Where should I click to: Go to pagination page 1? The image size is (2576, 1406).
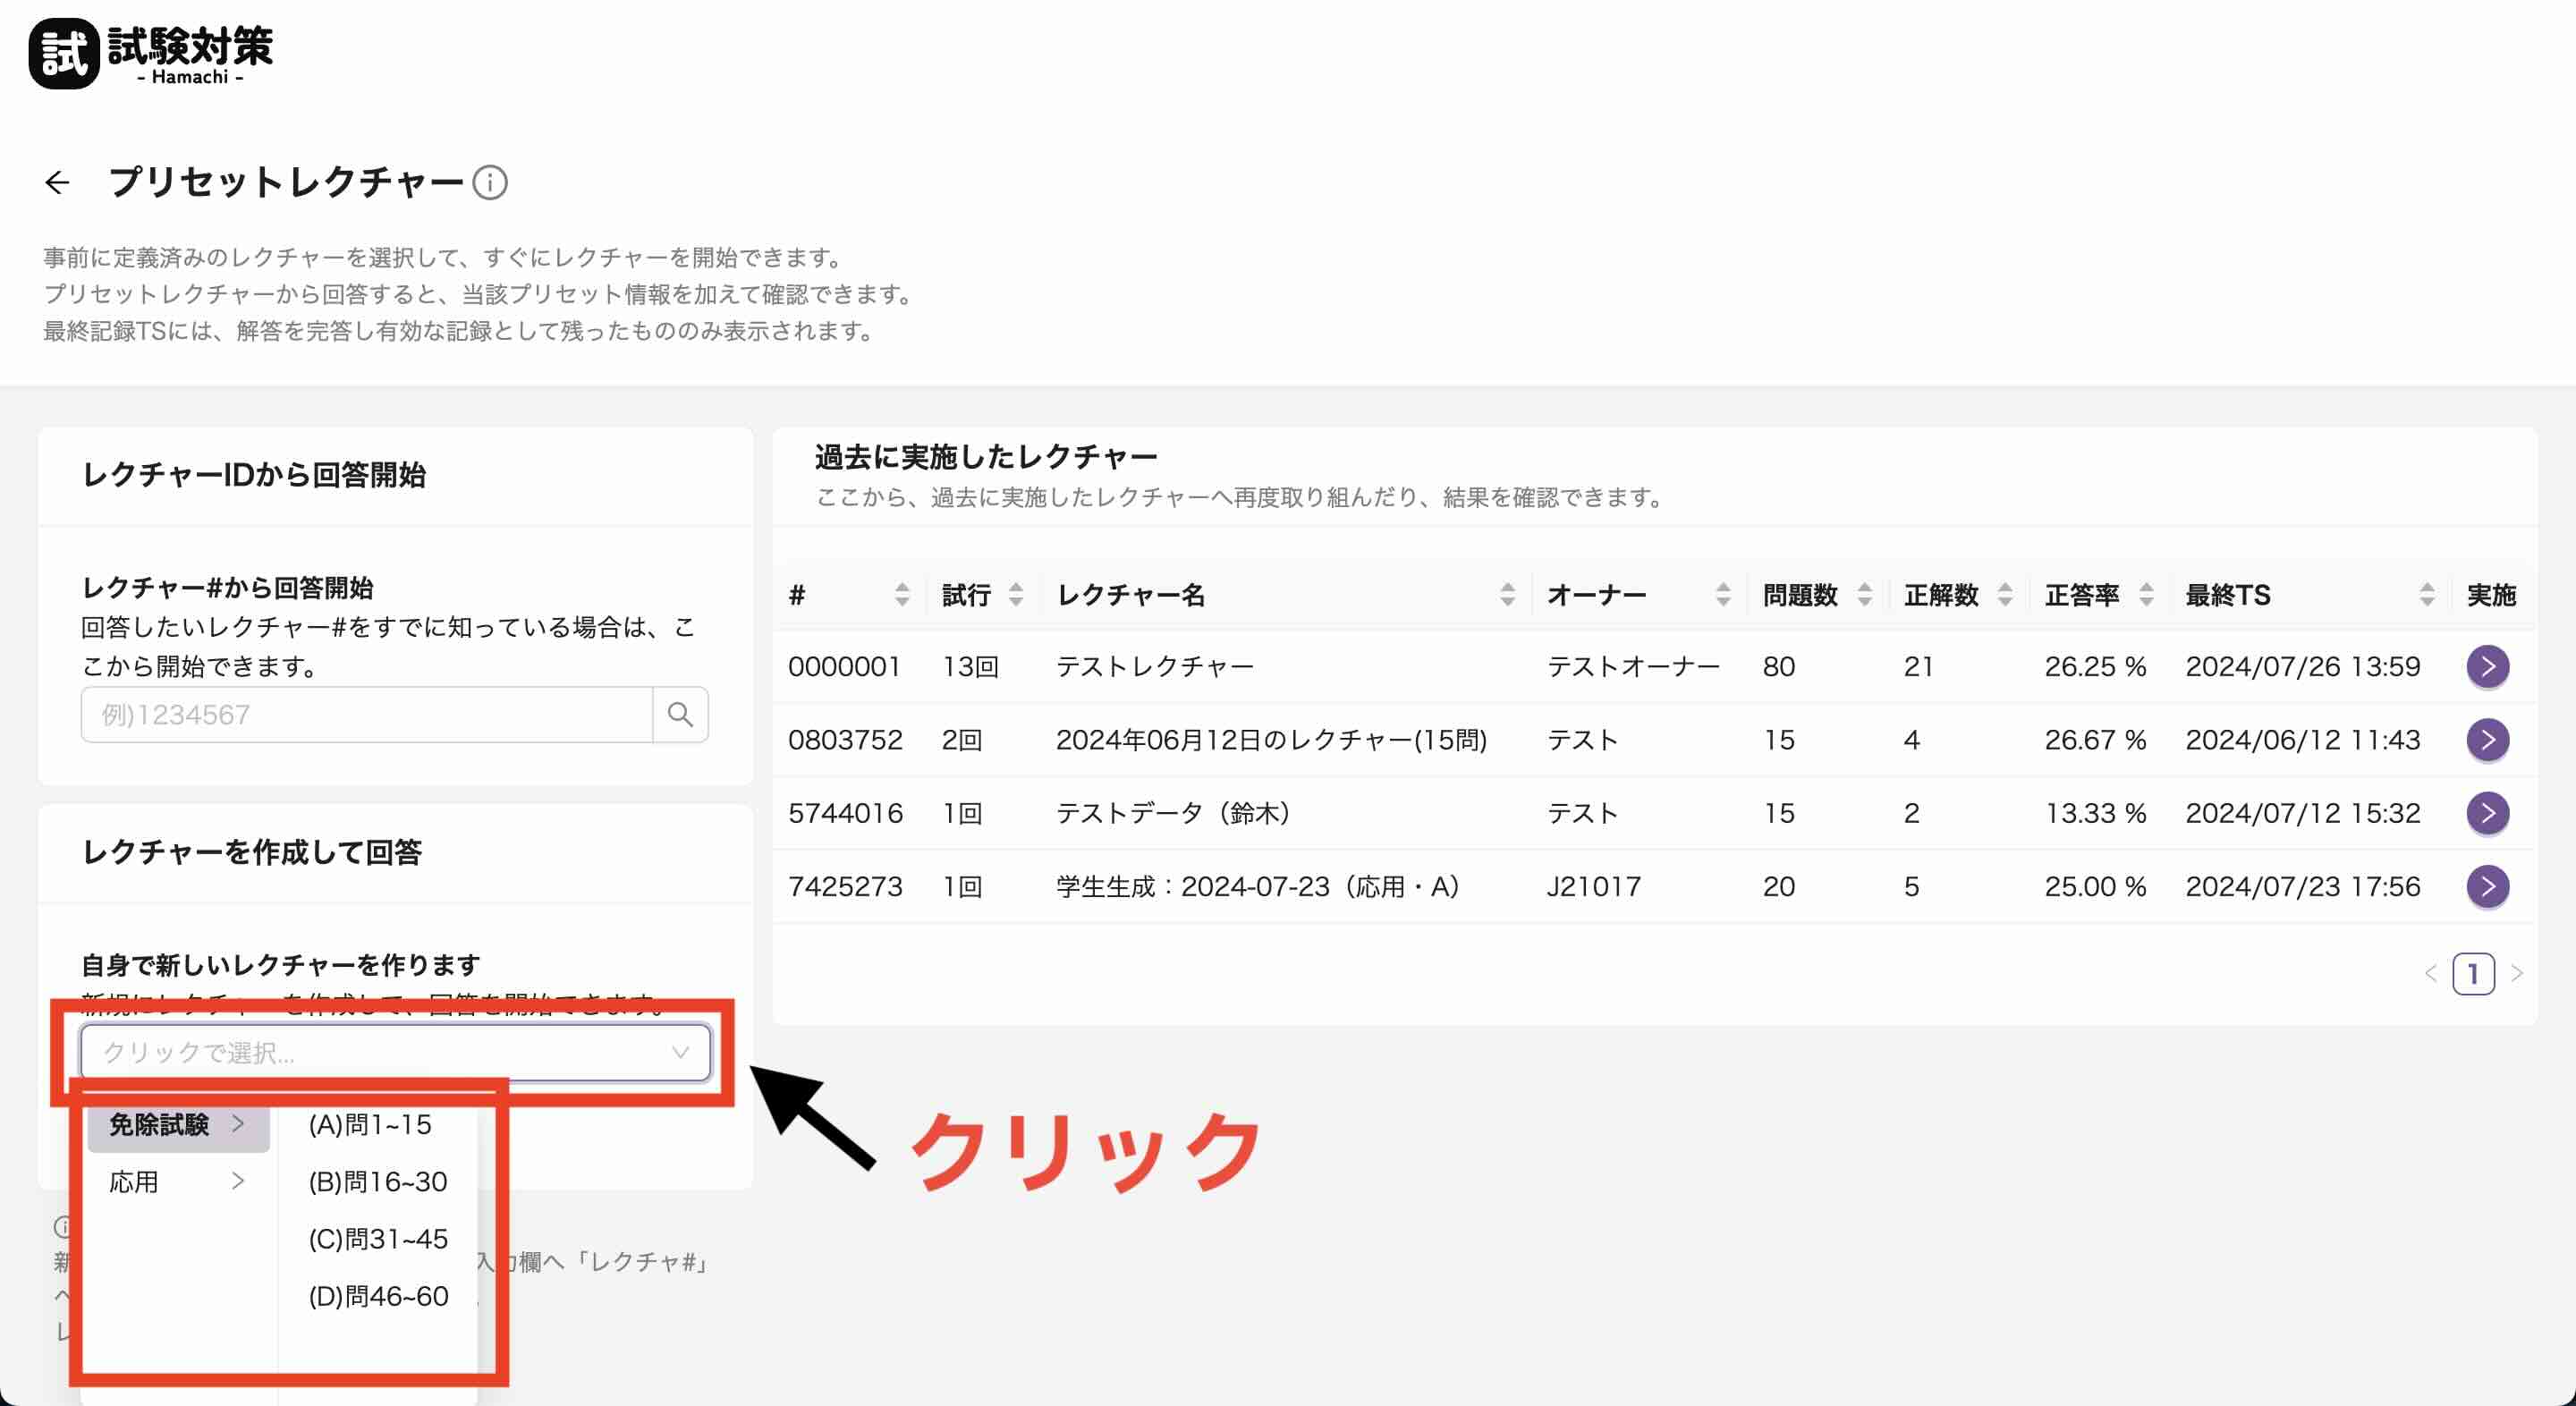(2472, 973)
